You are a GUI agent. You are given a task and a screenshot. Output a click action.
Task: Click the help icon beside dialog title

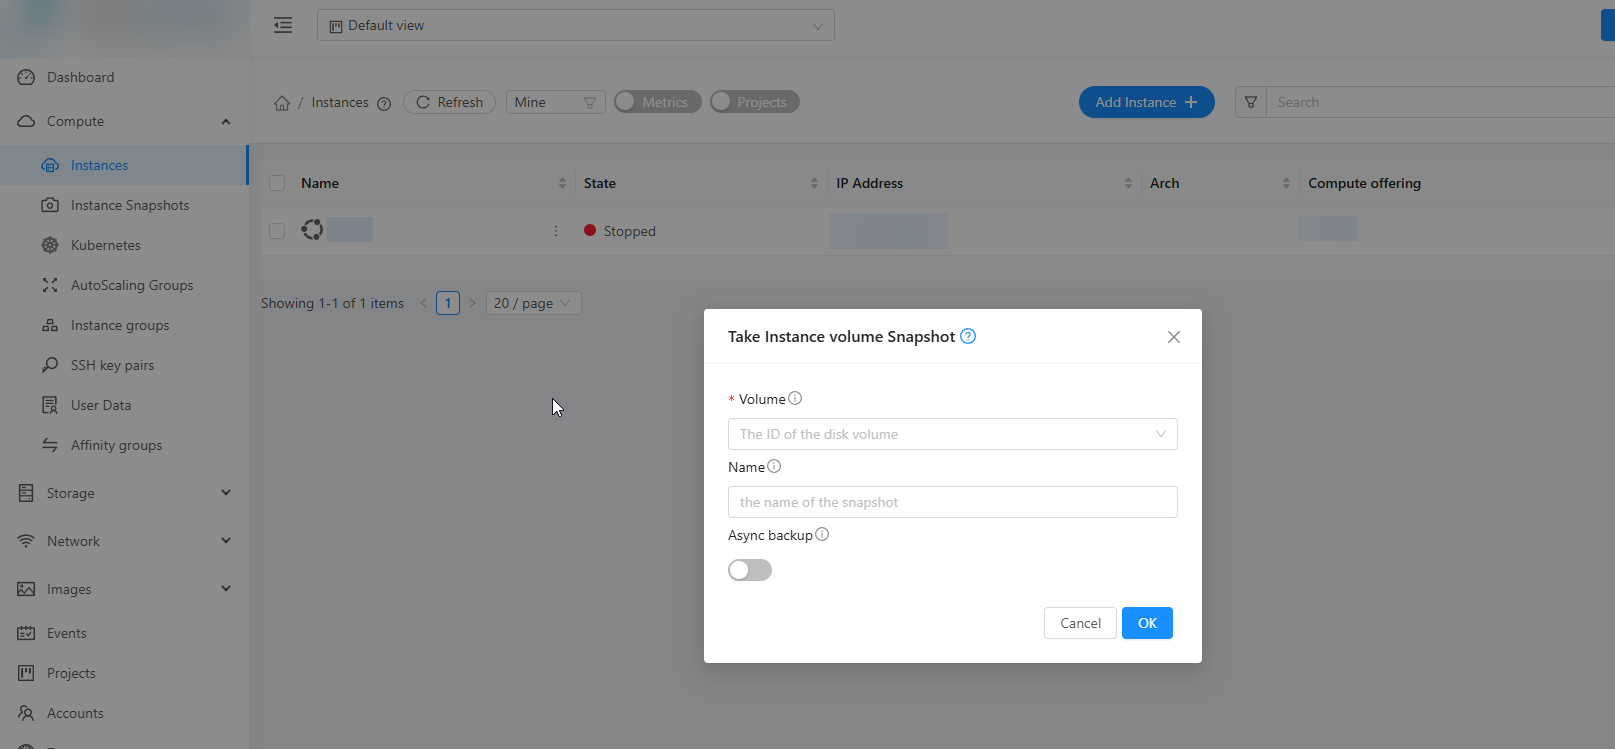tap(968, 336)
